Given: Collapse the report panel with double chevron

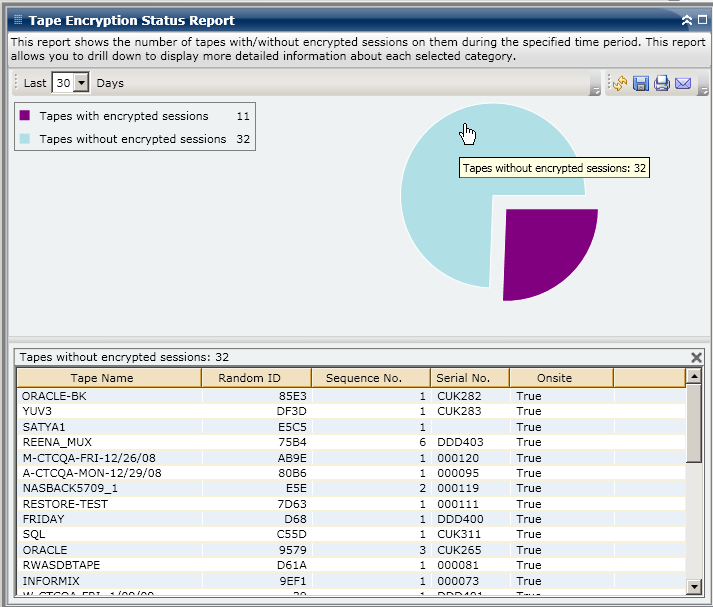Looking at the screenshot, I should click(686, 19).
